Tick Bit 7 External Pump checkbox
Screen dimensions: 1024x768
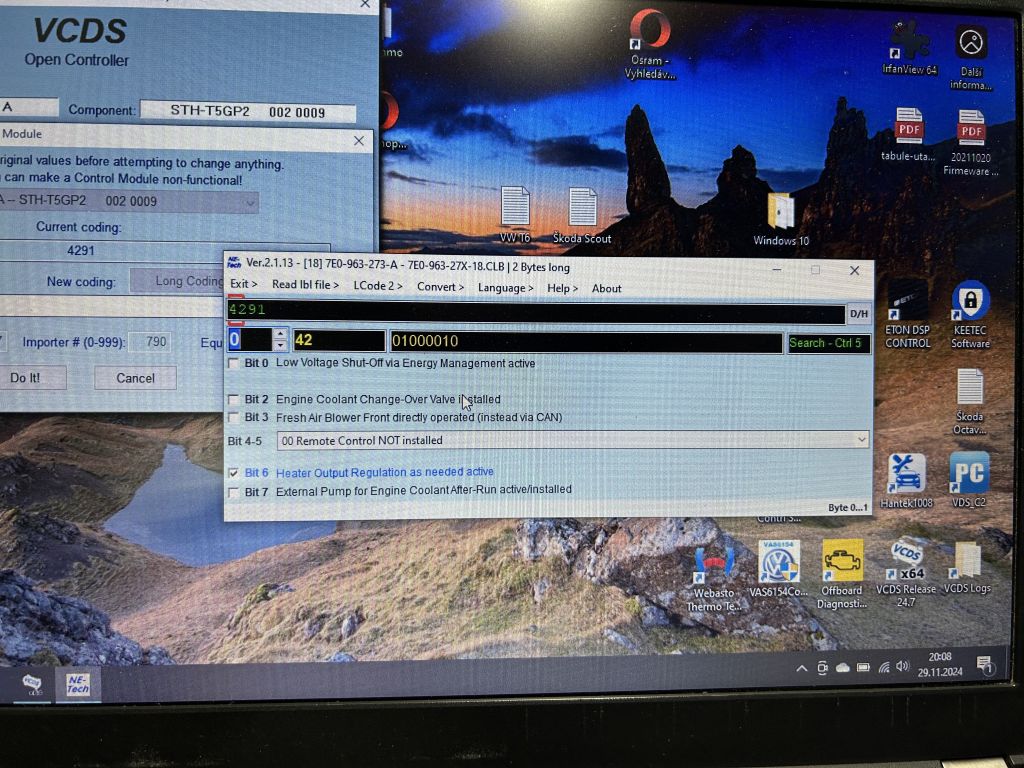[x=234, y=492]
